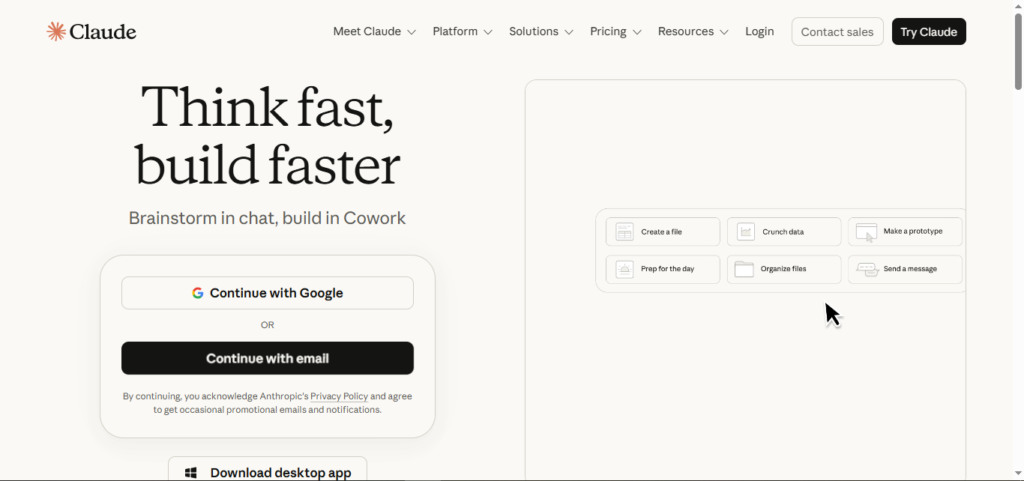1024x481 pixels.
Task: Select the Send a message card
Action: 905,269
